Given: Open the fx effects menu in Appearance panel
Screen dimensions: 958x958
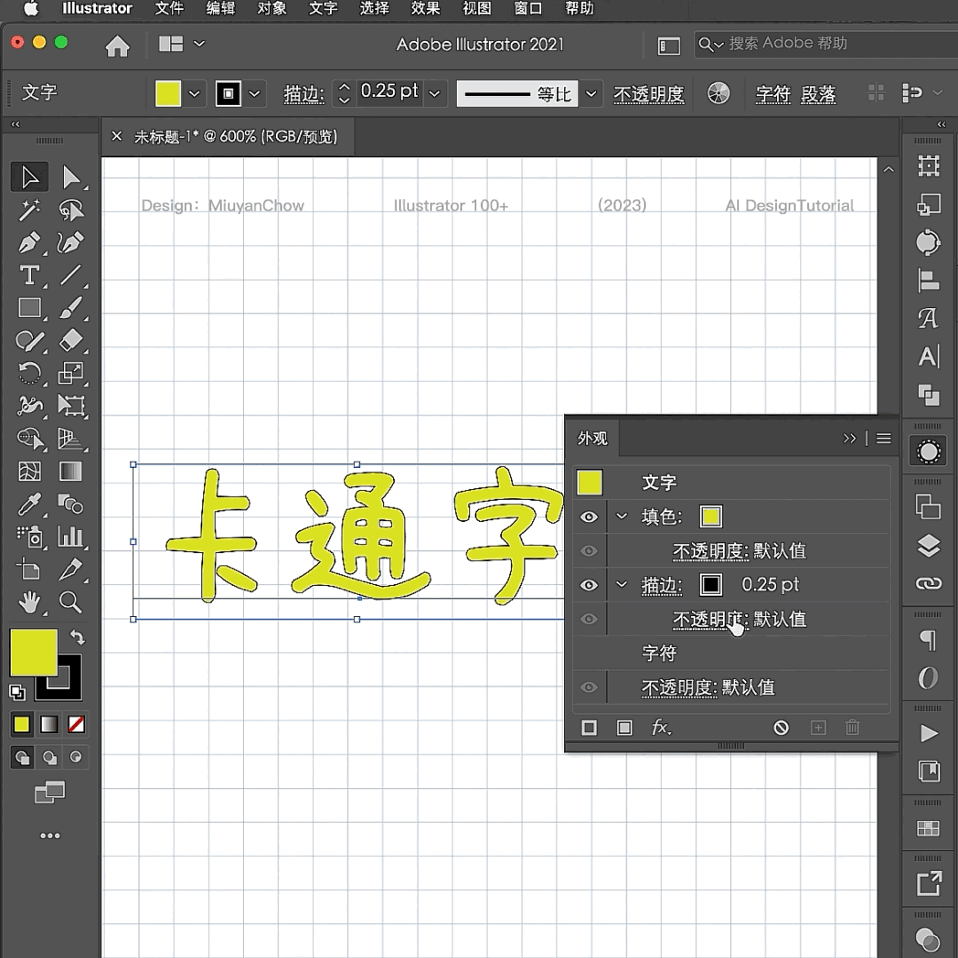Looking at the screenshot, I should [660, 727].
